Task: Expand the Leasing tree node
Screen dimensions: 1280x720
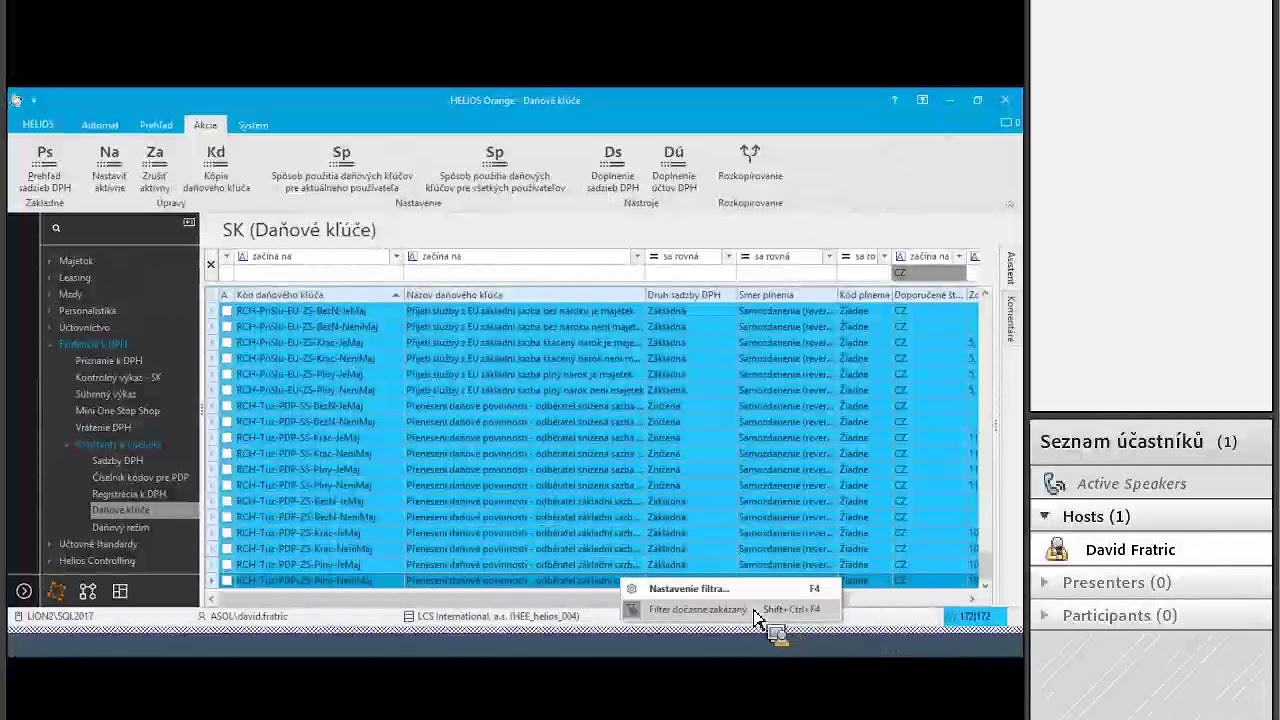Action: point(50,278)
